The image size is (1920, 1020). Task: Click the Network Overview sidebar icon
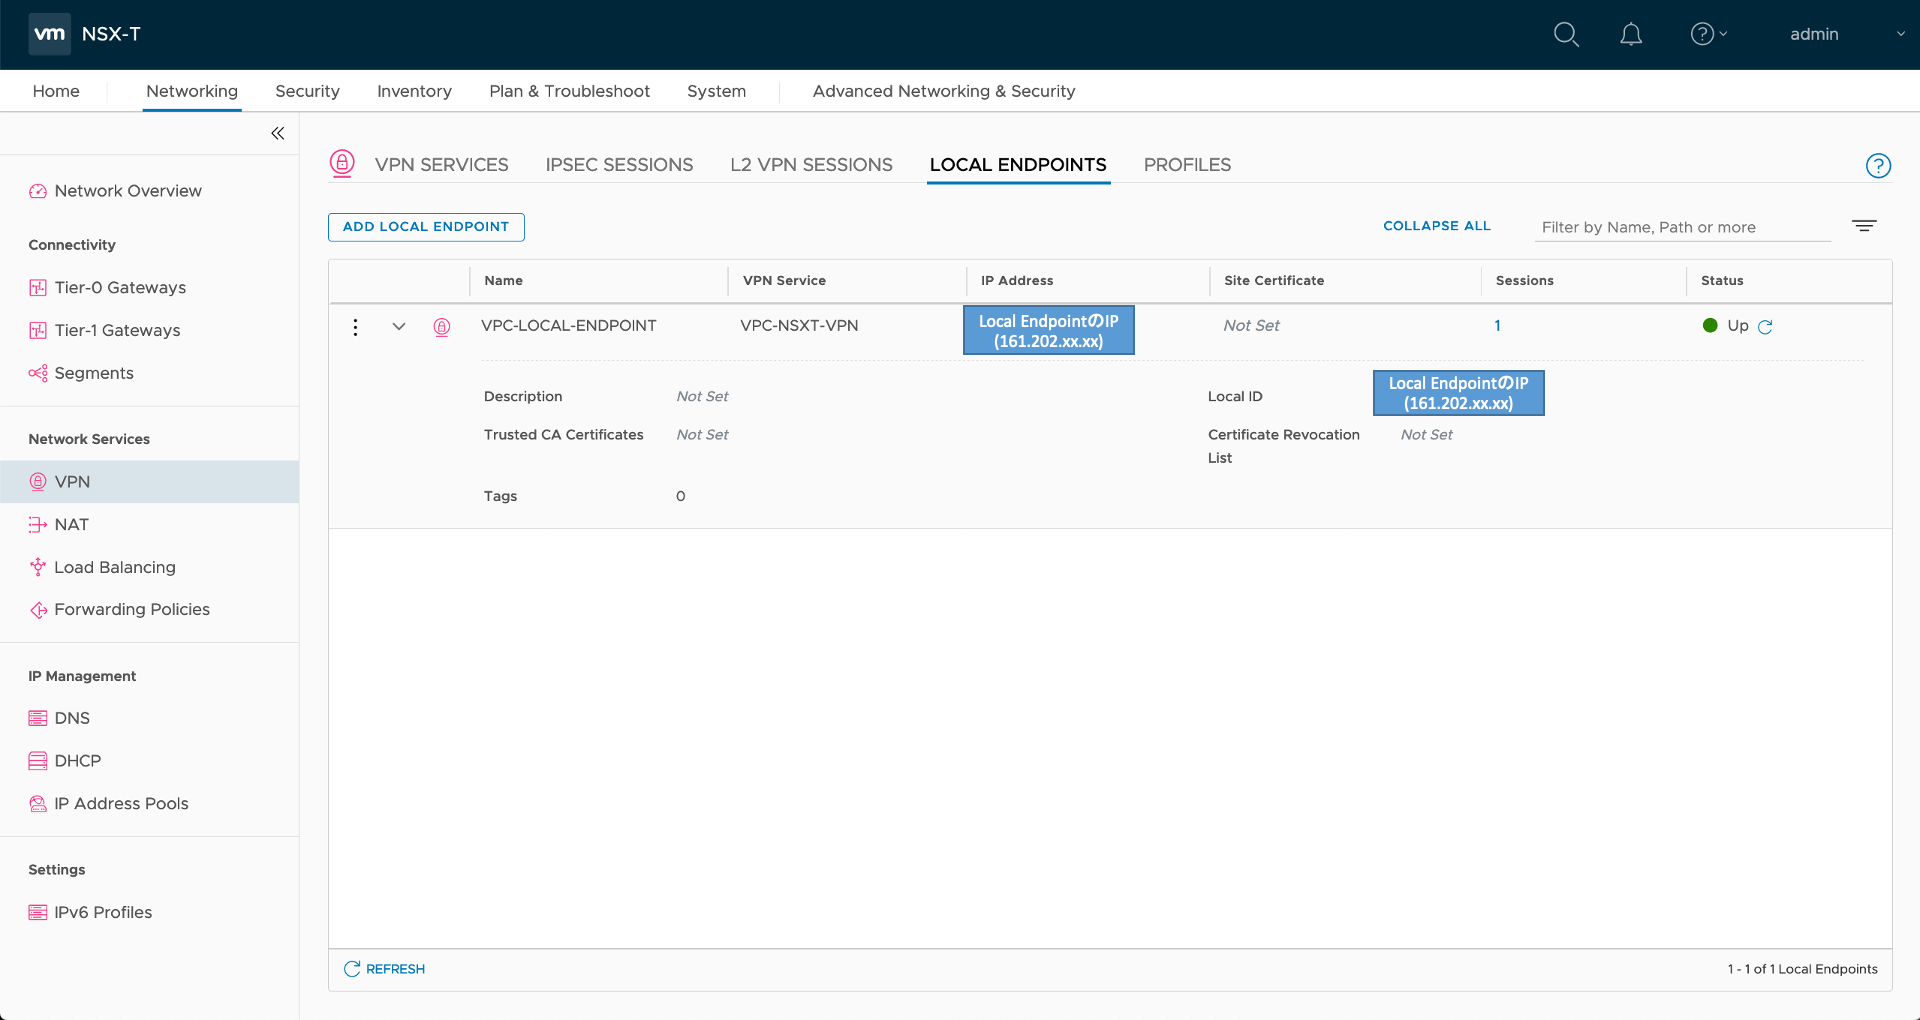[38, 191]
